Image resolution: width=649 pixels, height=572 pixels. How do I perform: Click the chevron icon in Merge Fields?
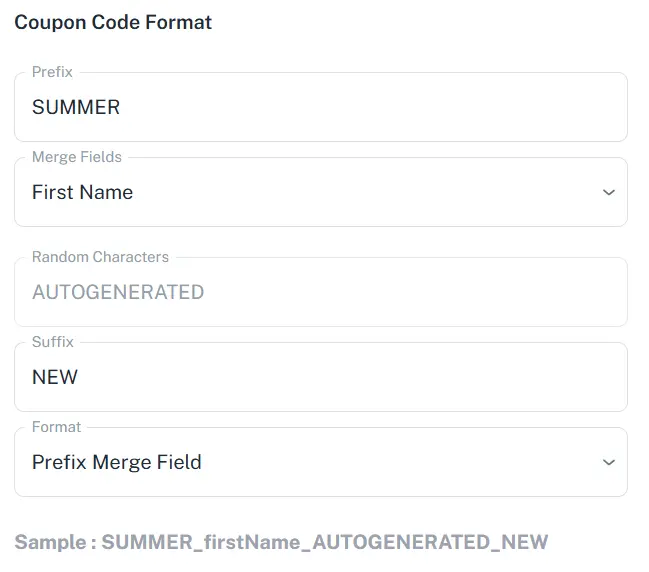click(x=608, y=192)
